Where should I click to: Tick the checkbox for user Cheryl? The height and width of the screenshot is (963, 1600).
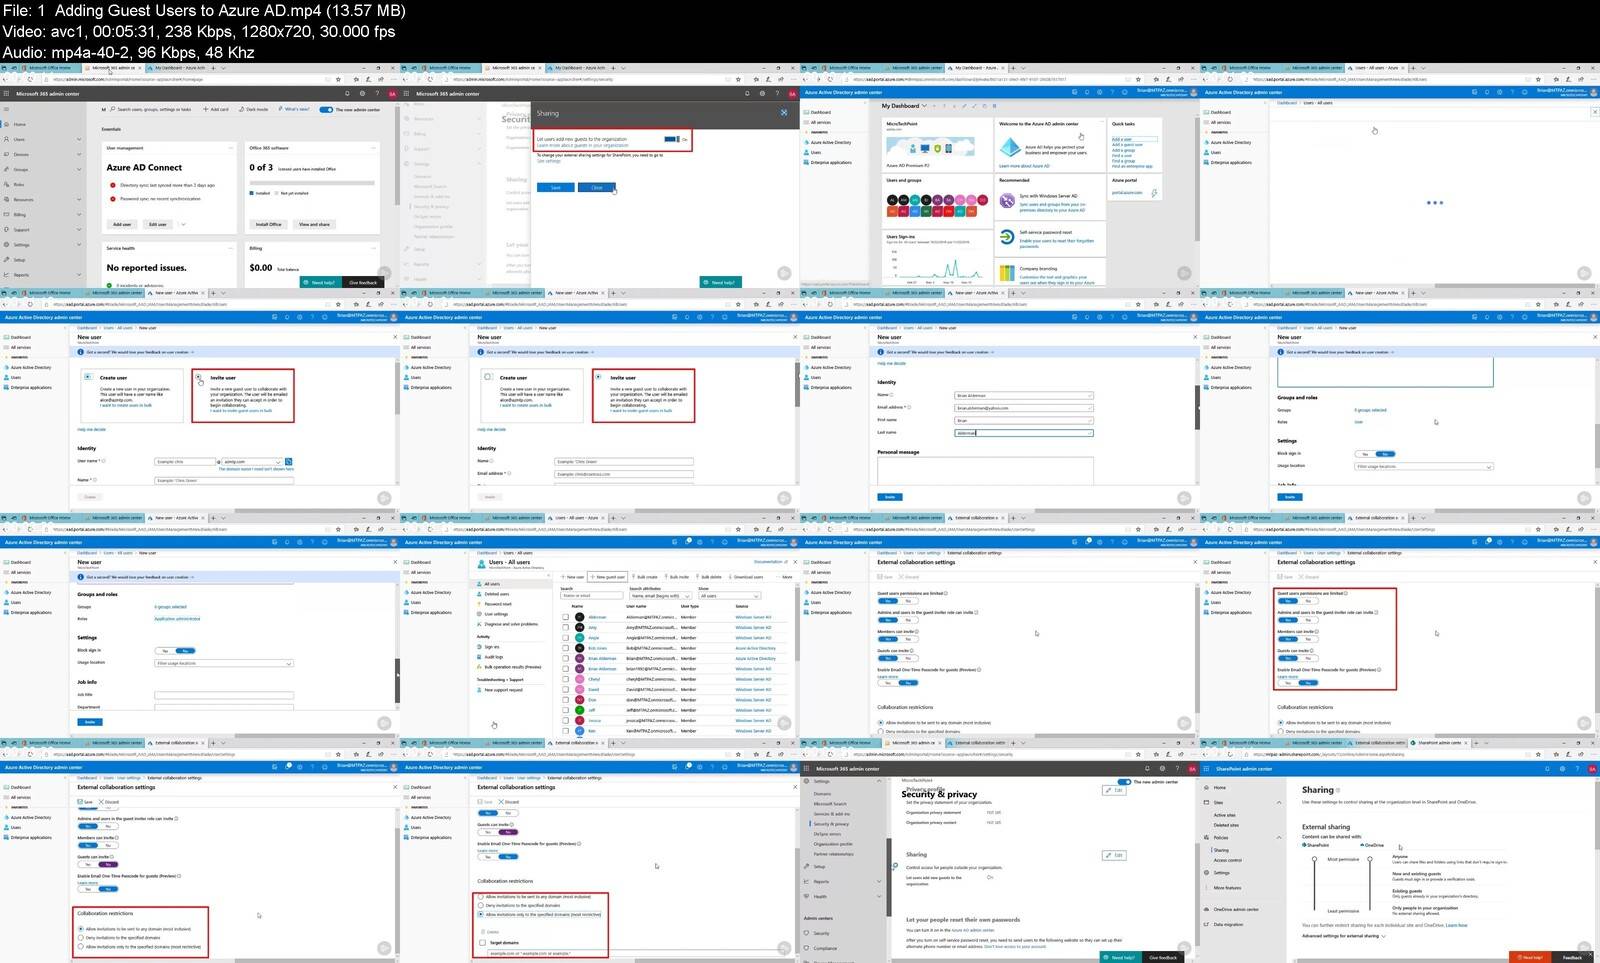(x=566, y=679)
